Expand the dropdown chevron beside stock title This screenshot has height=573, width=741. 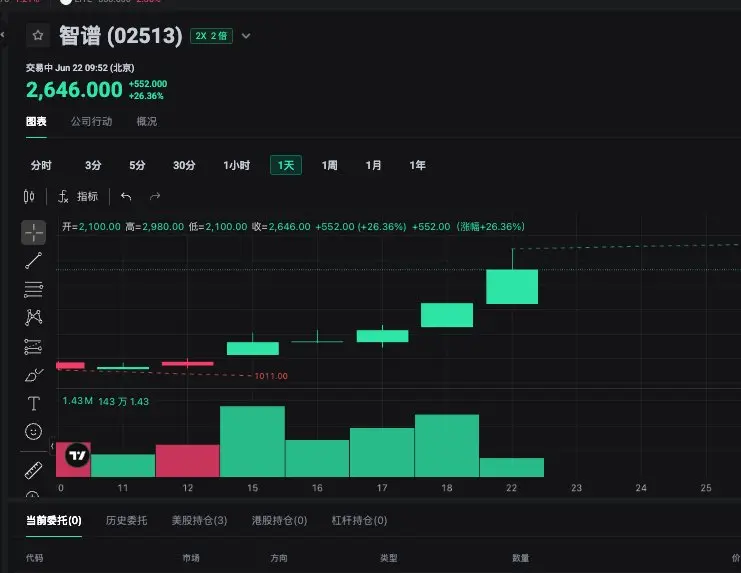click(x=246, y=36)
